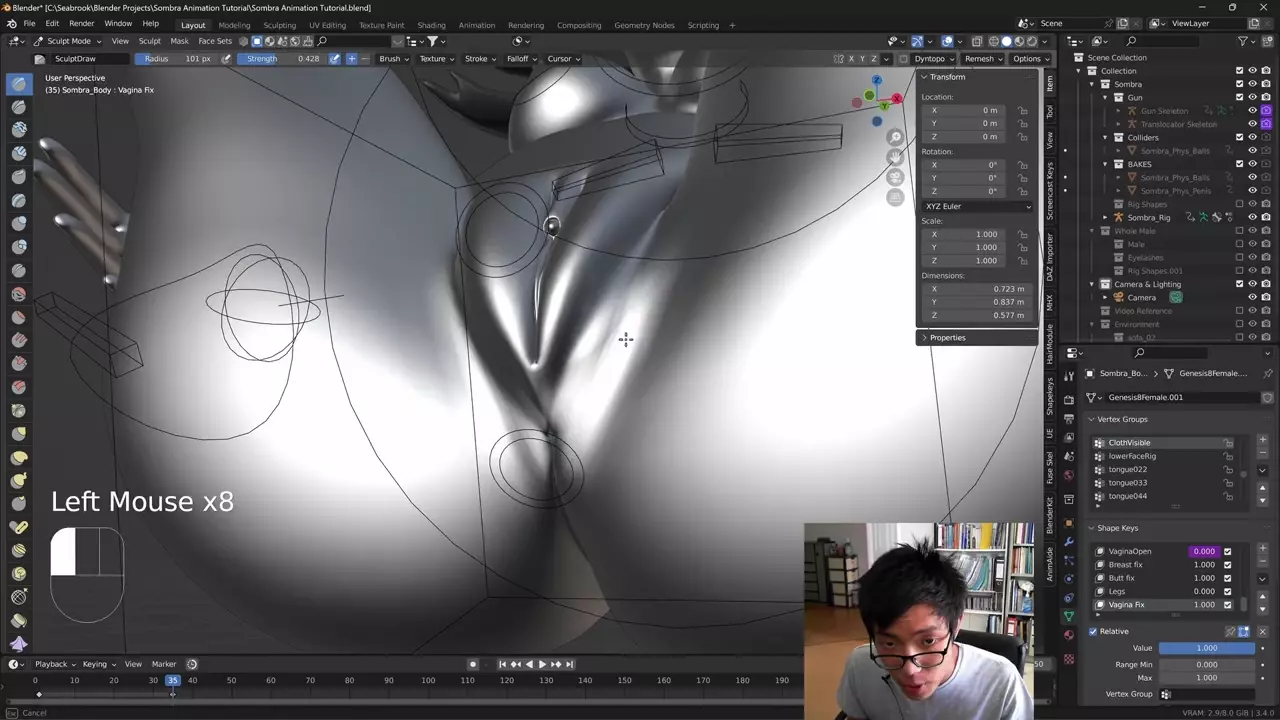Open the Dyntopo dropdown
The height and width of the screenshot is (720, 1280).
click(x=933, y=59)
